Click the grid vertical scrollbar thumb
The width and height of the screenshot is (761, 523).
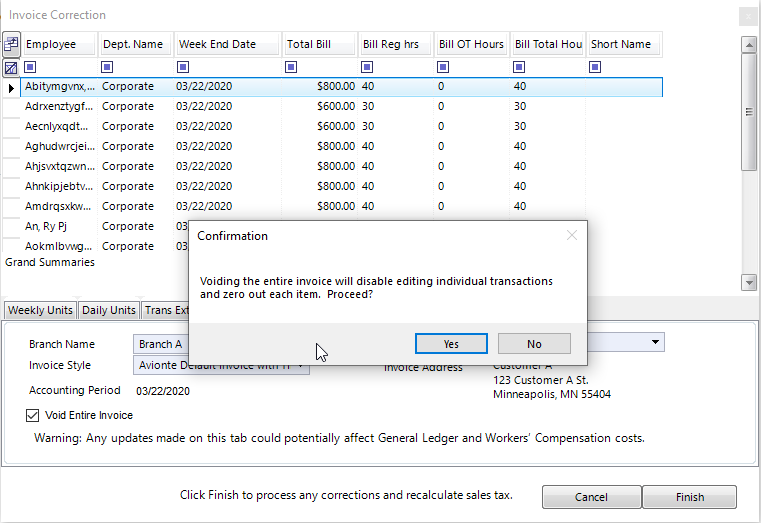pyautogui.click(x=749, y=112)
